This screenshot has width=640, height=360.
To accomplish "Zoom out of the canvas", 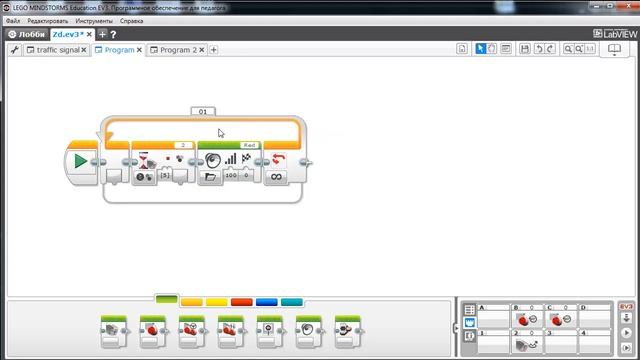I will tap(568, 49).
